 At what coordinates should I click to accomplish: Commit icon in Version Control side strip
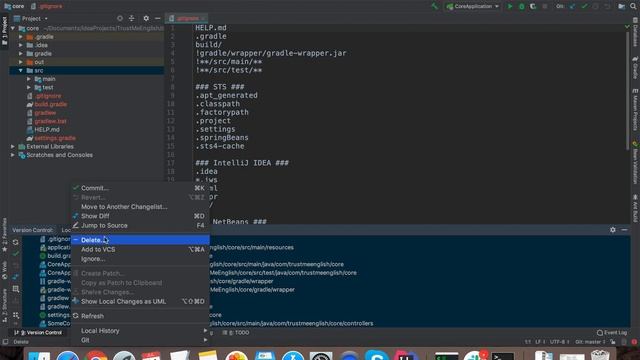[x=16, y=254]
